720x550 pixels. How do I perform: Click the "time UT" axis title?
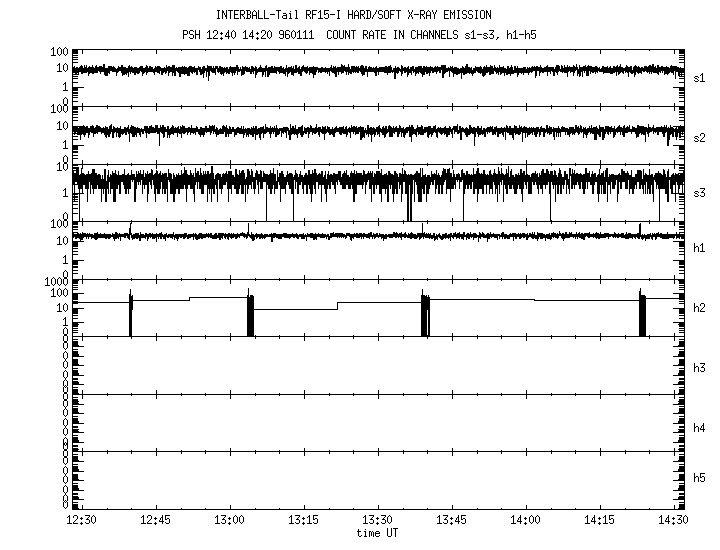tap(377, 533)
